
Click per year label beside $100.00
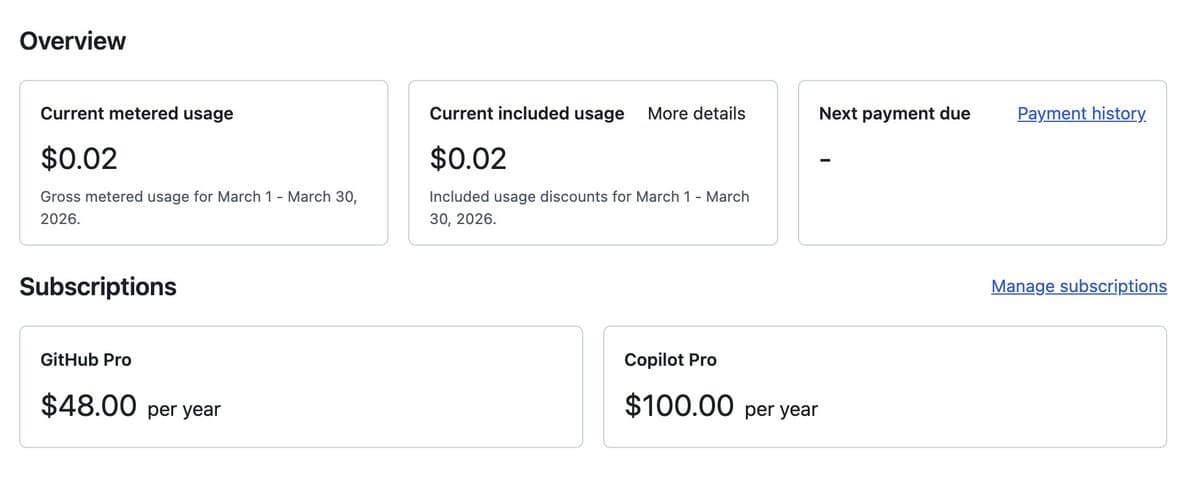(x=781, y=409)
